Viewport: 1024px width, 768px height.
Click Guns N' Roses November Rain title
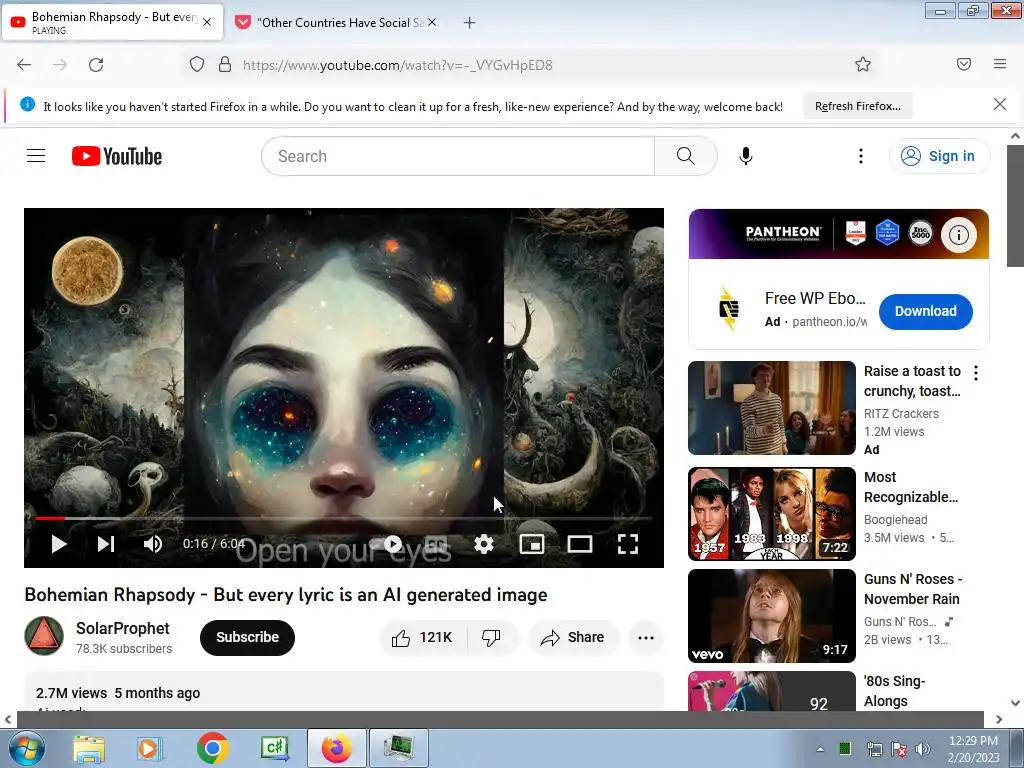[x=913, y=589]
